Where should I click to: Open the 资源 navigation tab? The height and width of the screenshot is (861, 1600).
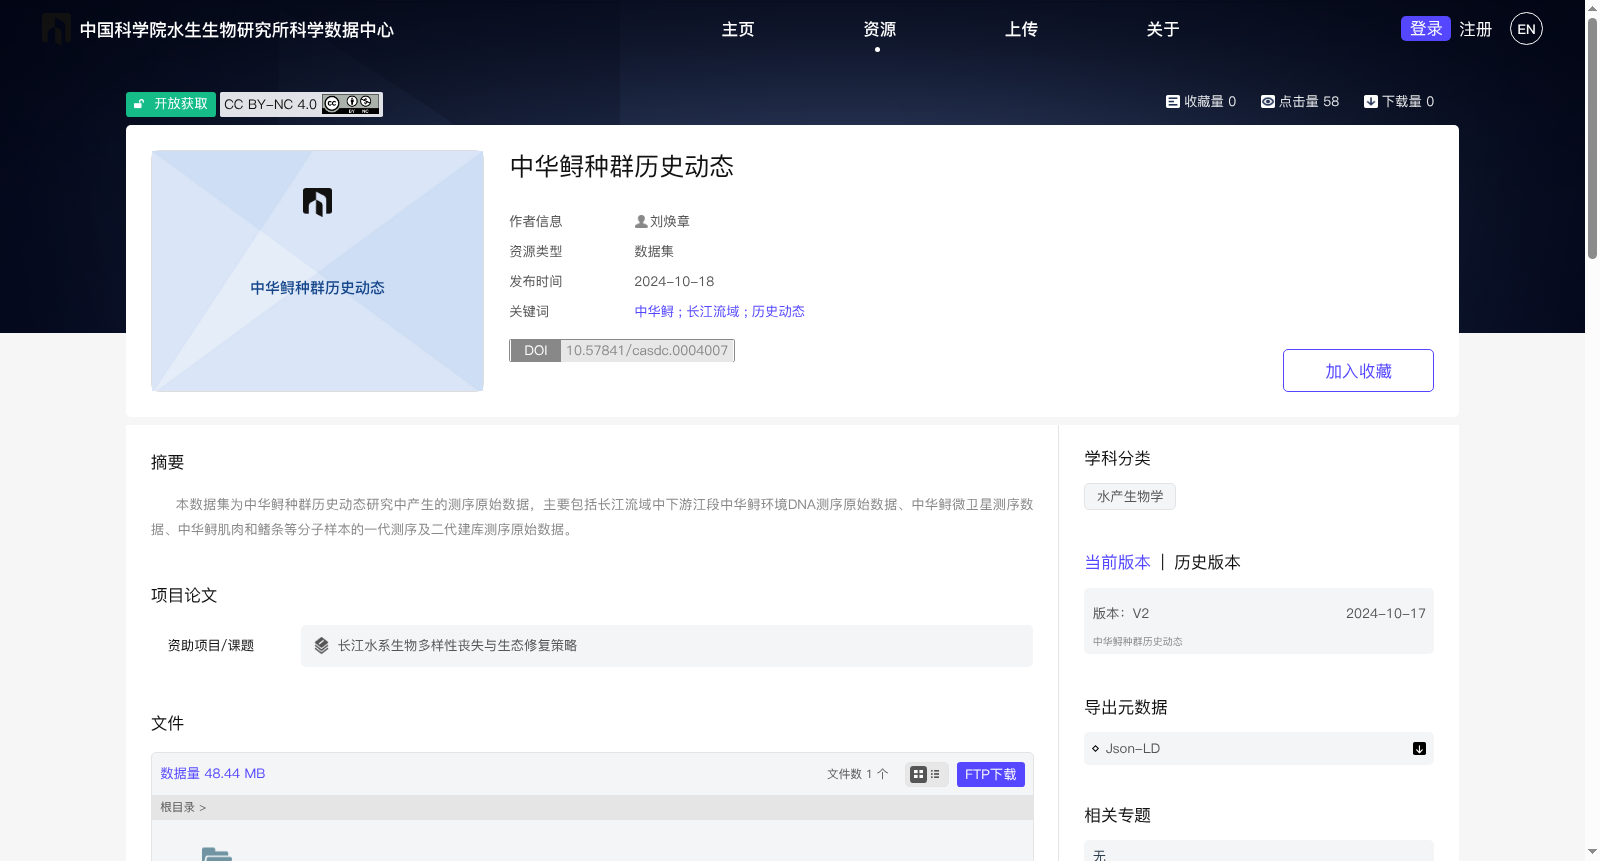point(879,30)
